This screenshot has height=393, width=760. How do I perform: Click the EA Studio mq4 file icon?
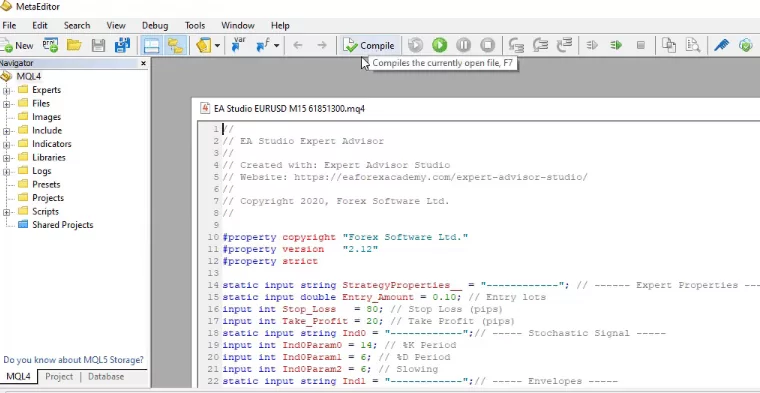(x=205, y=109)
